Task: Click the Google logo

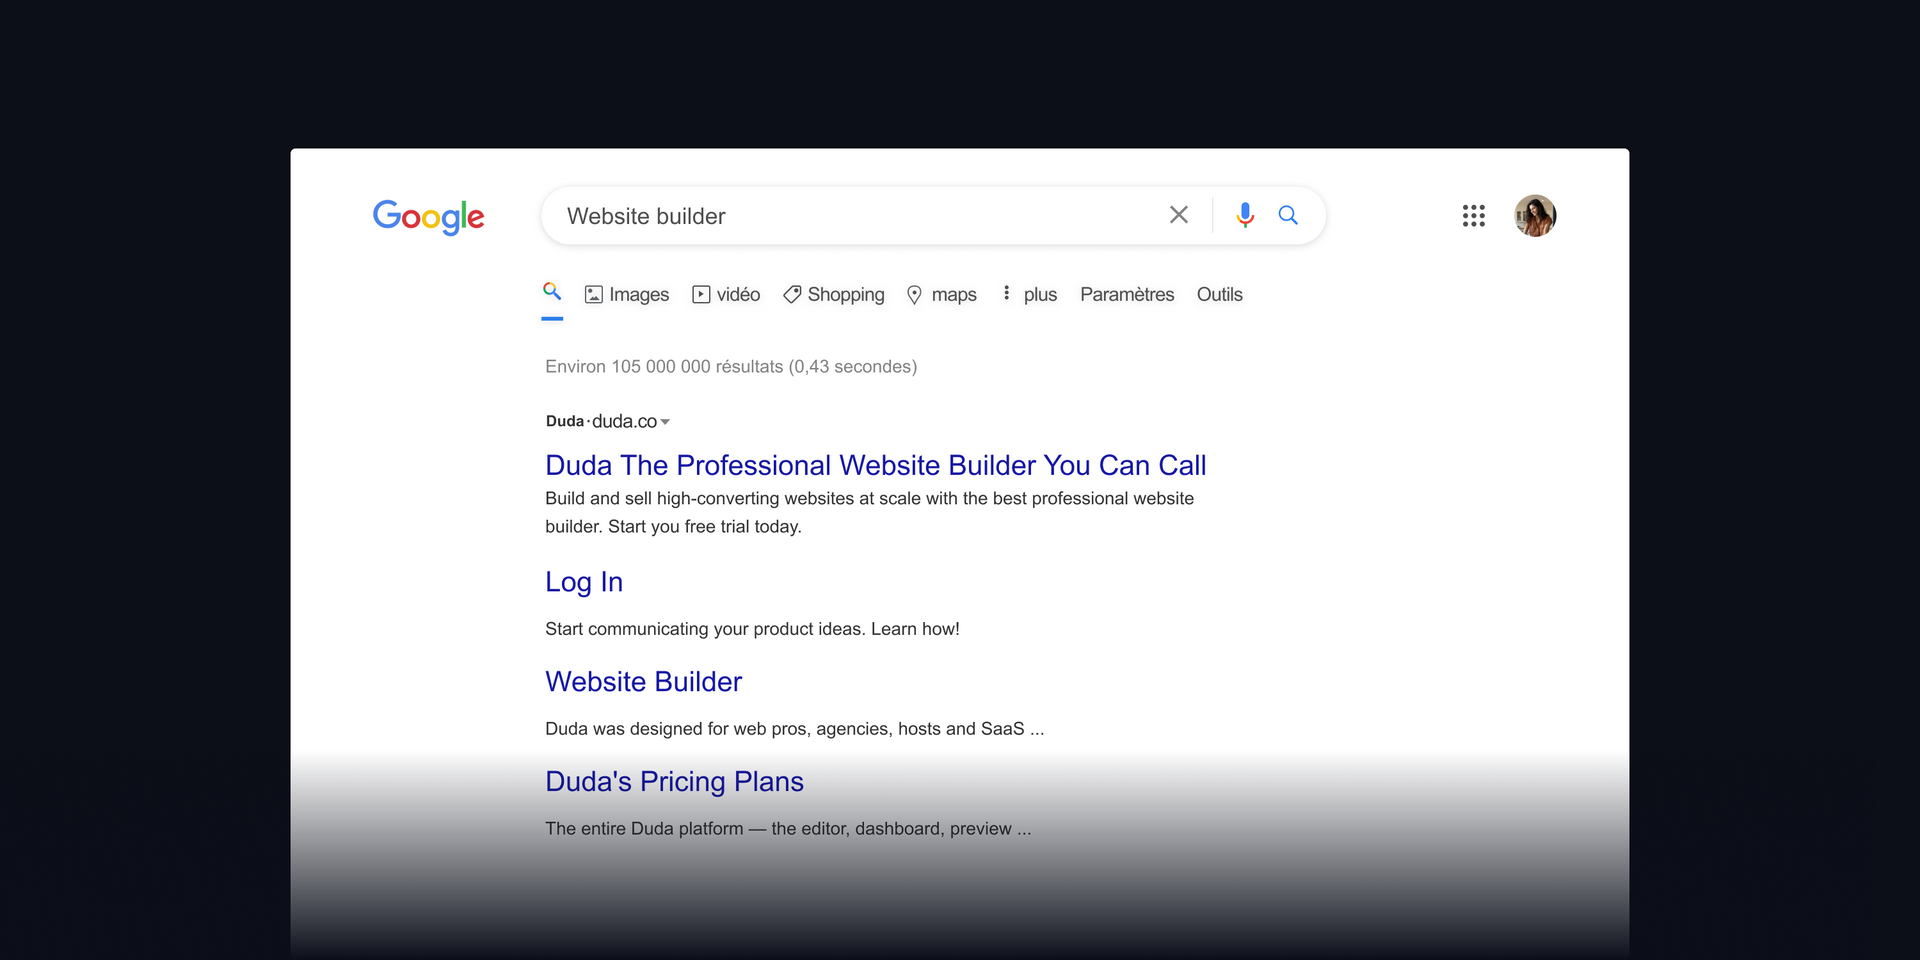Action: [x=428, y=216]
